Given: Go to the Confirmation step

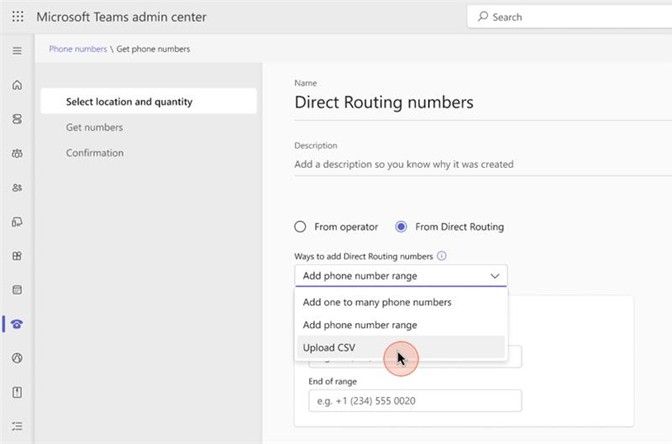Looking at the screenshot, I should coord(95,153).
